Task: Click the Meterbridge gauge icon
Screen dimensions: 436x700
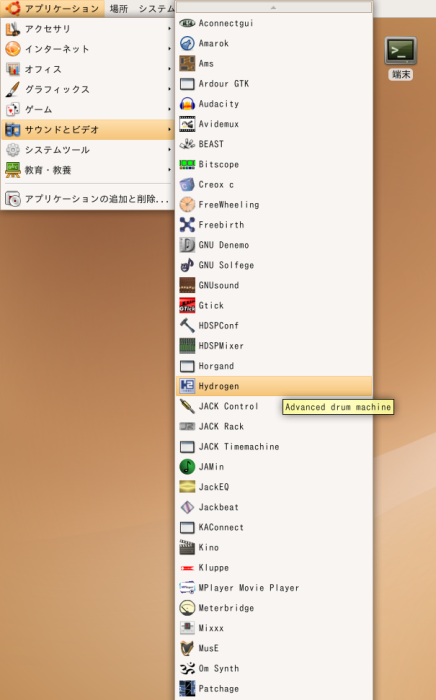Action: coord(187,608)
